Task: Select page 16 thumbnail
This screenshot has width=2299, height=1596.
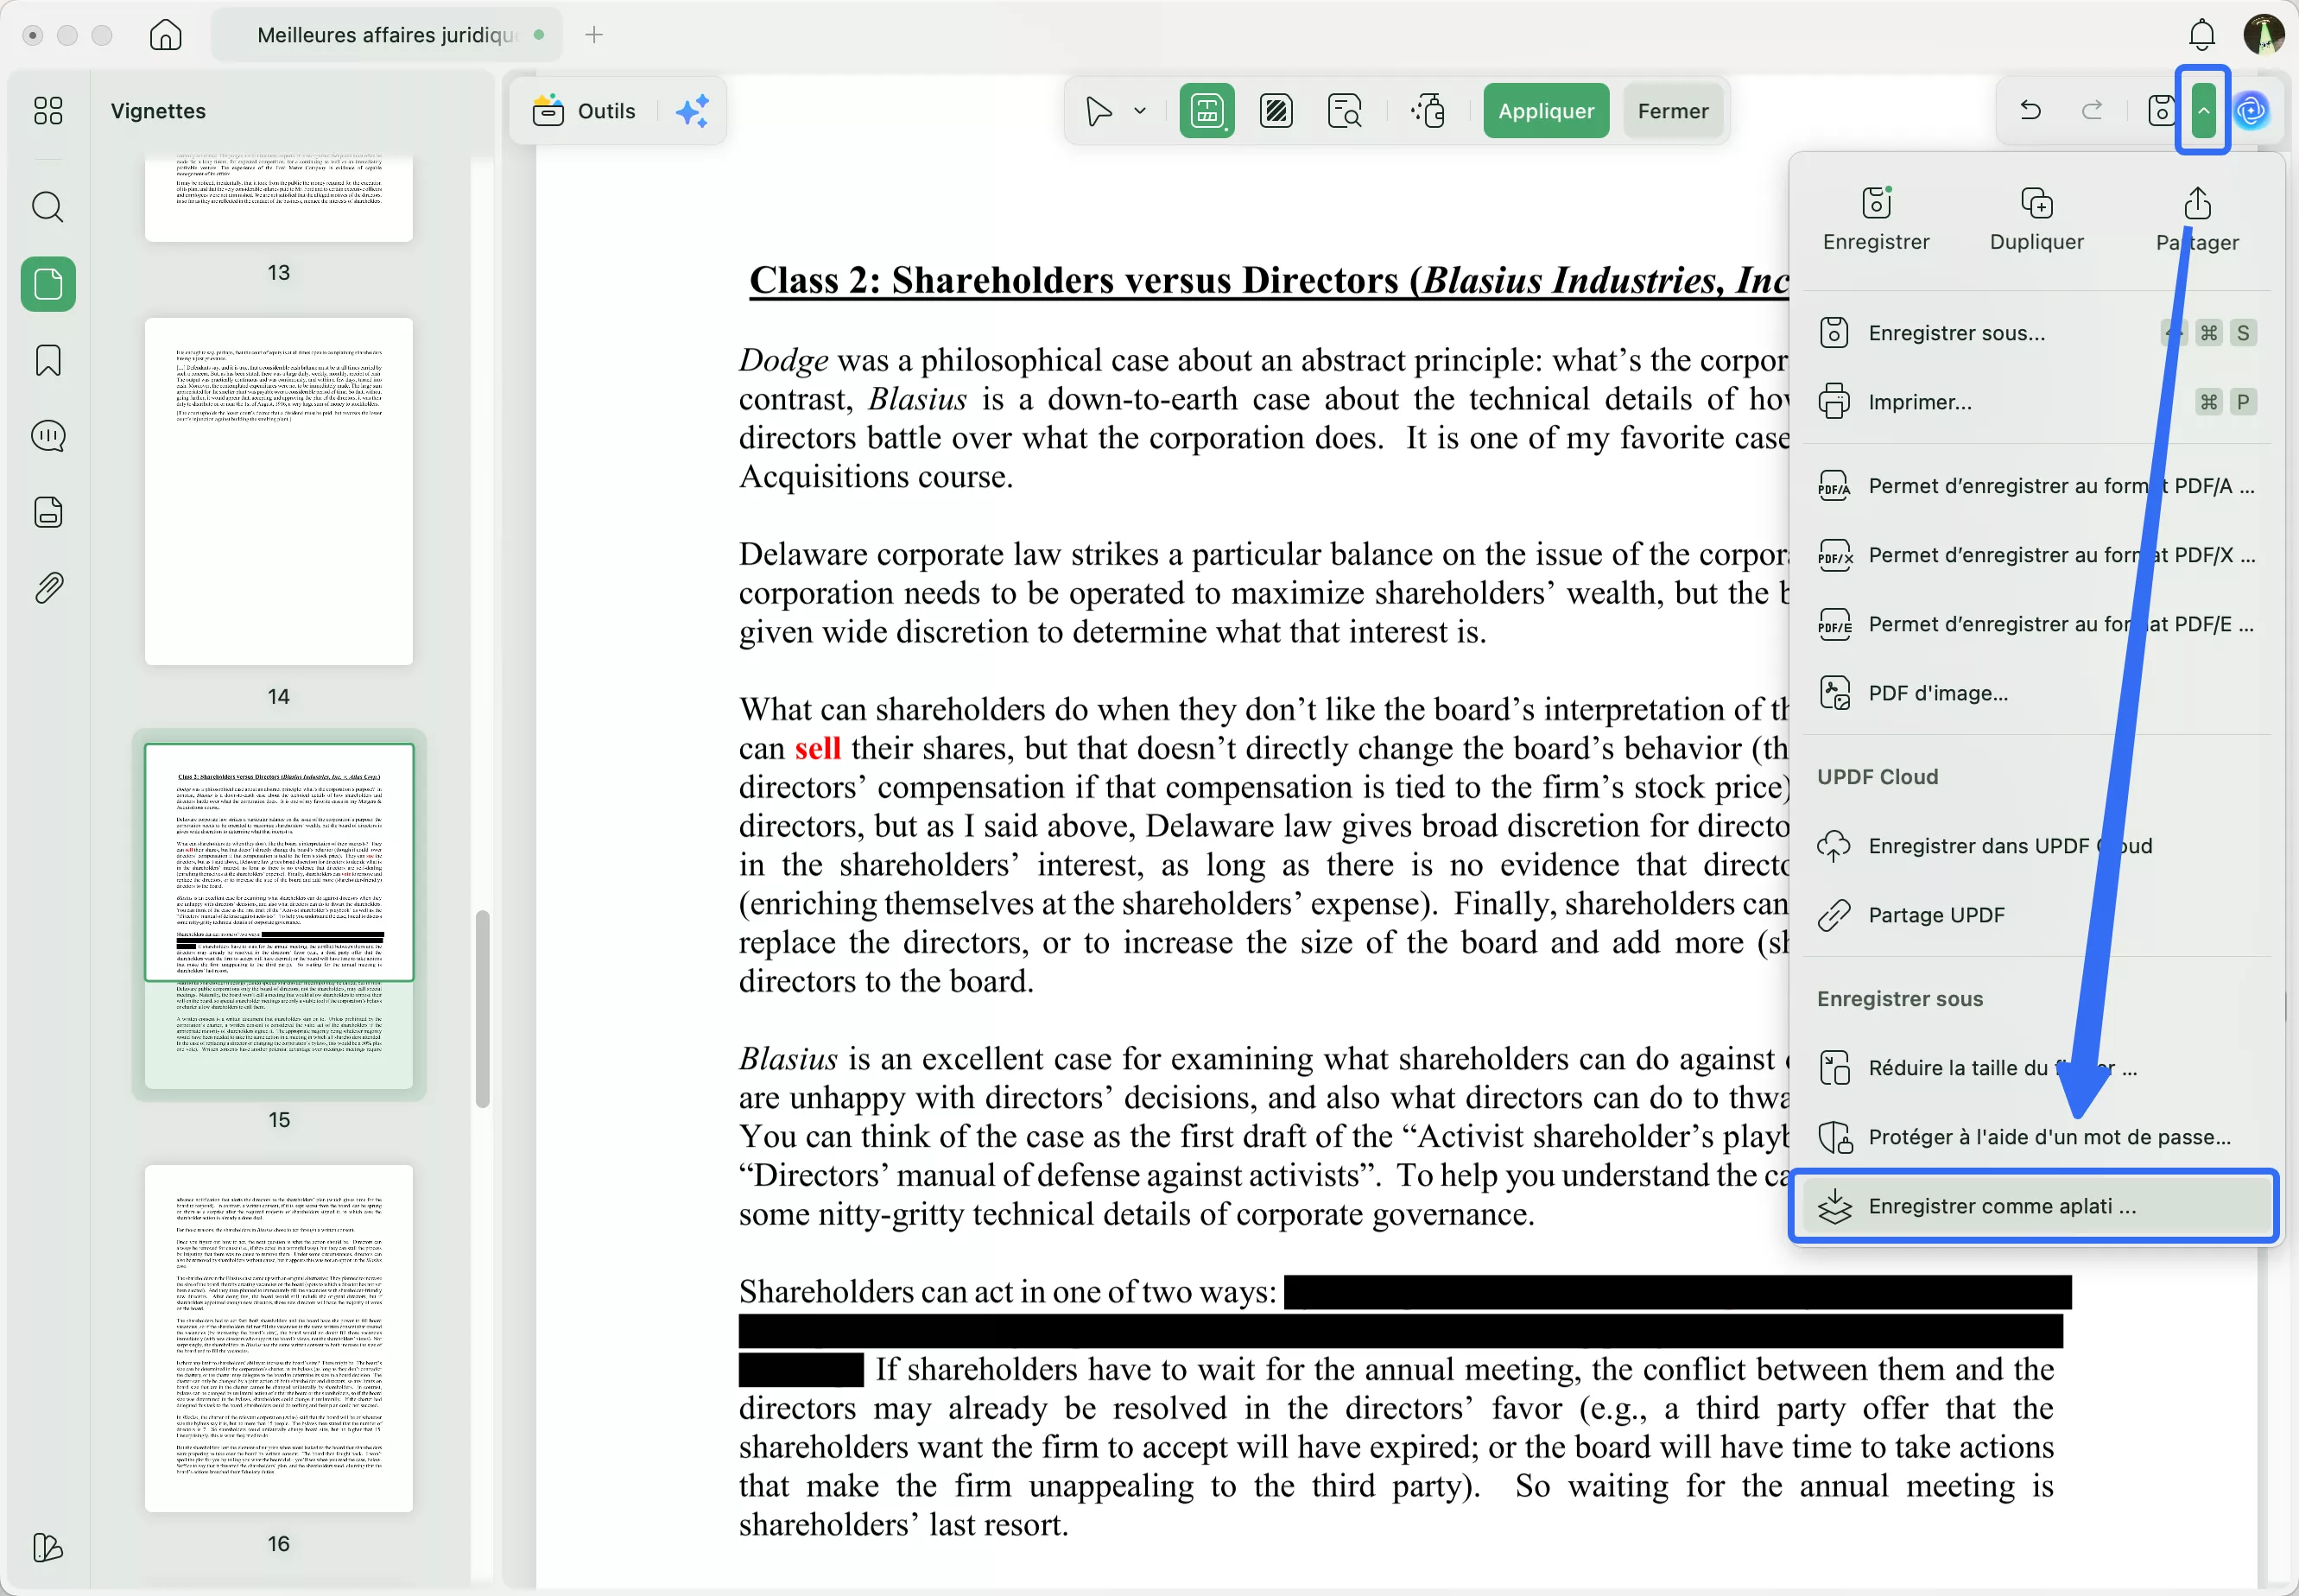Action: point(278,1338)
